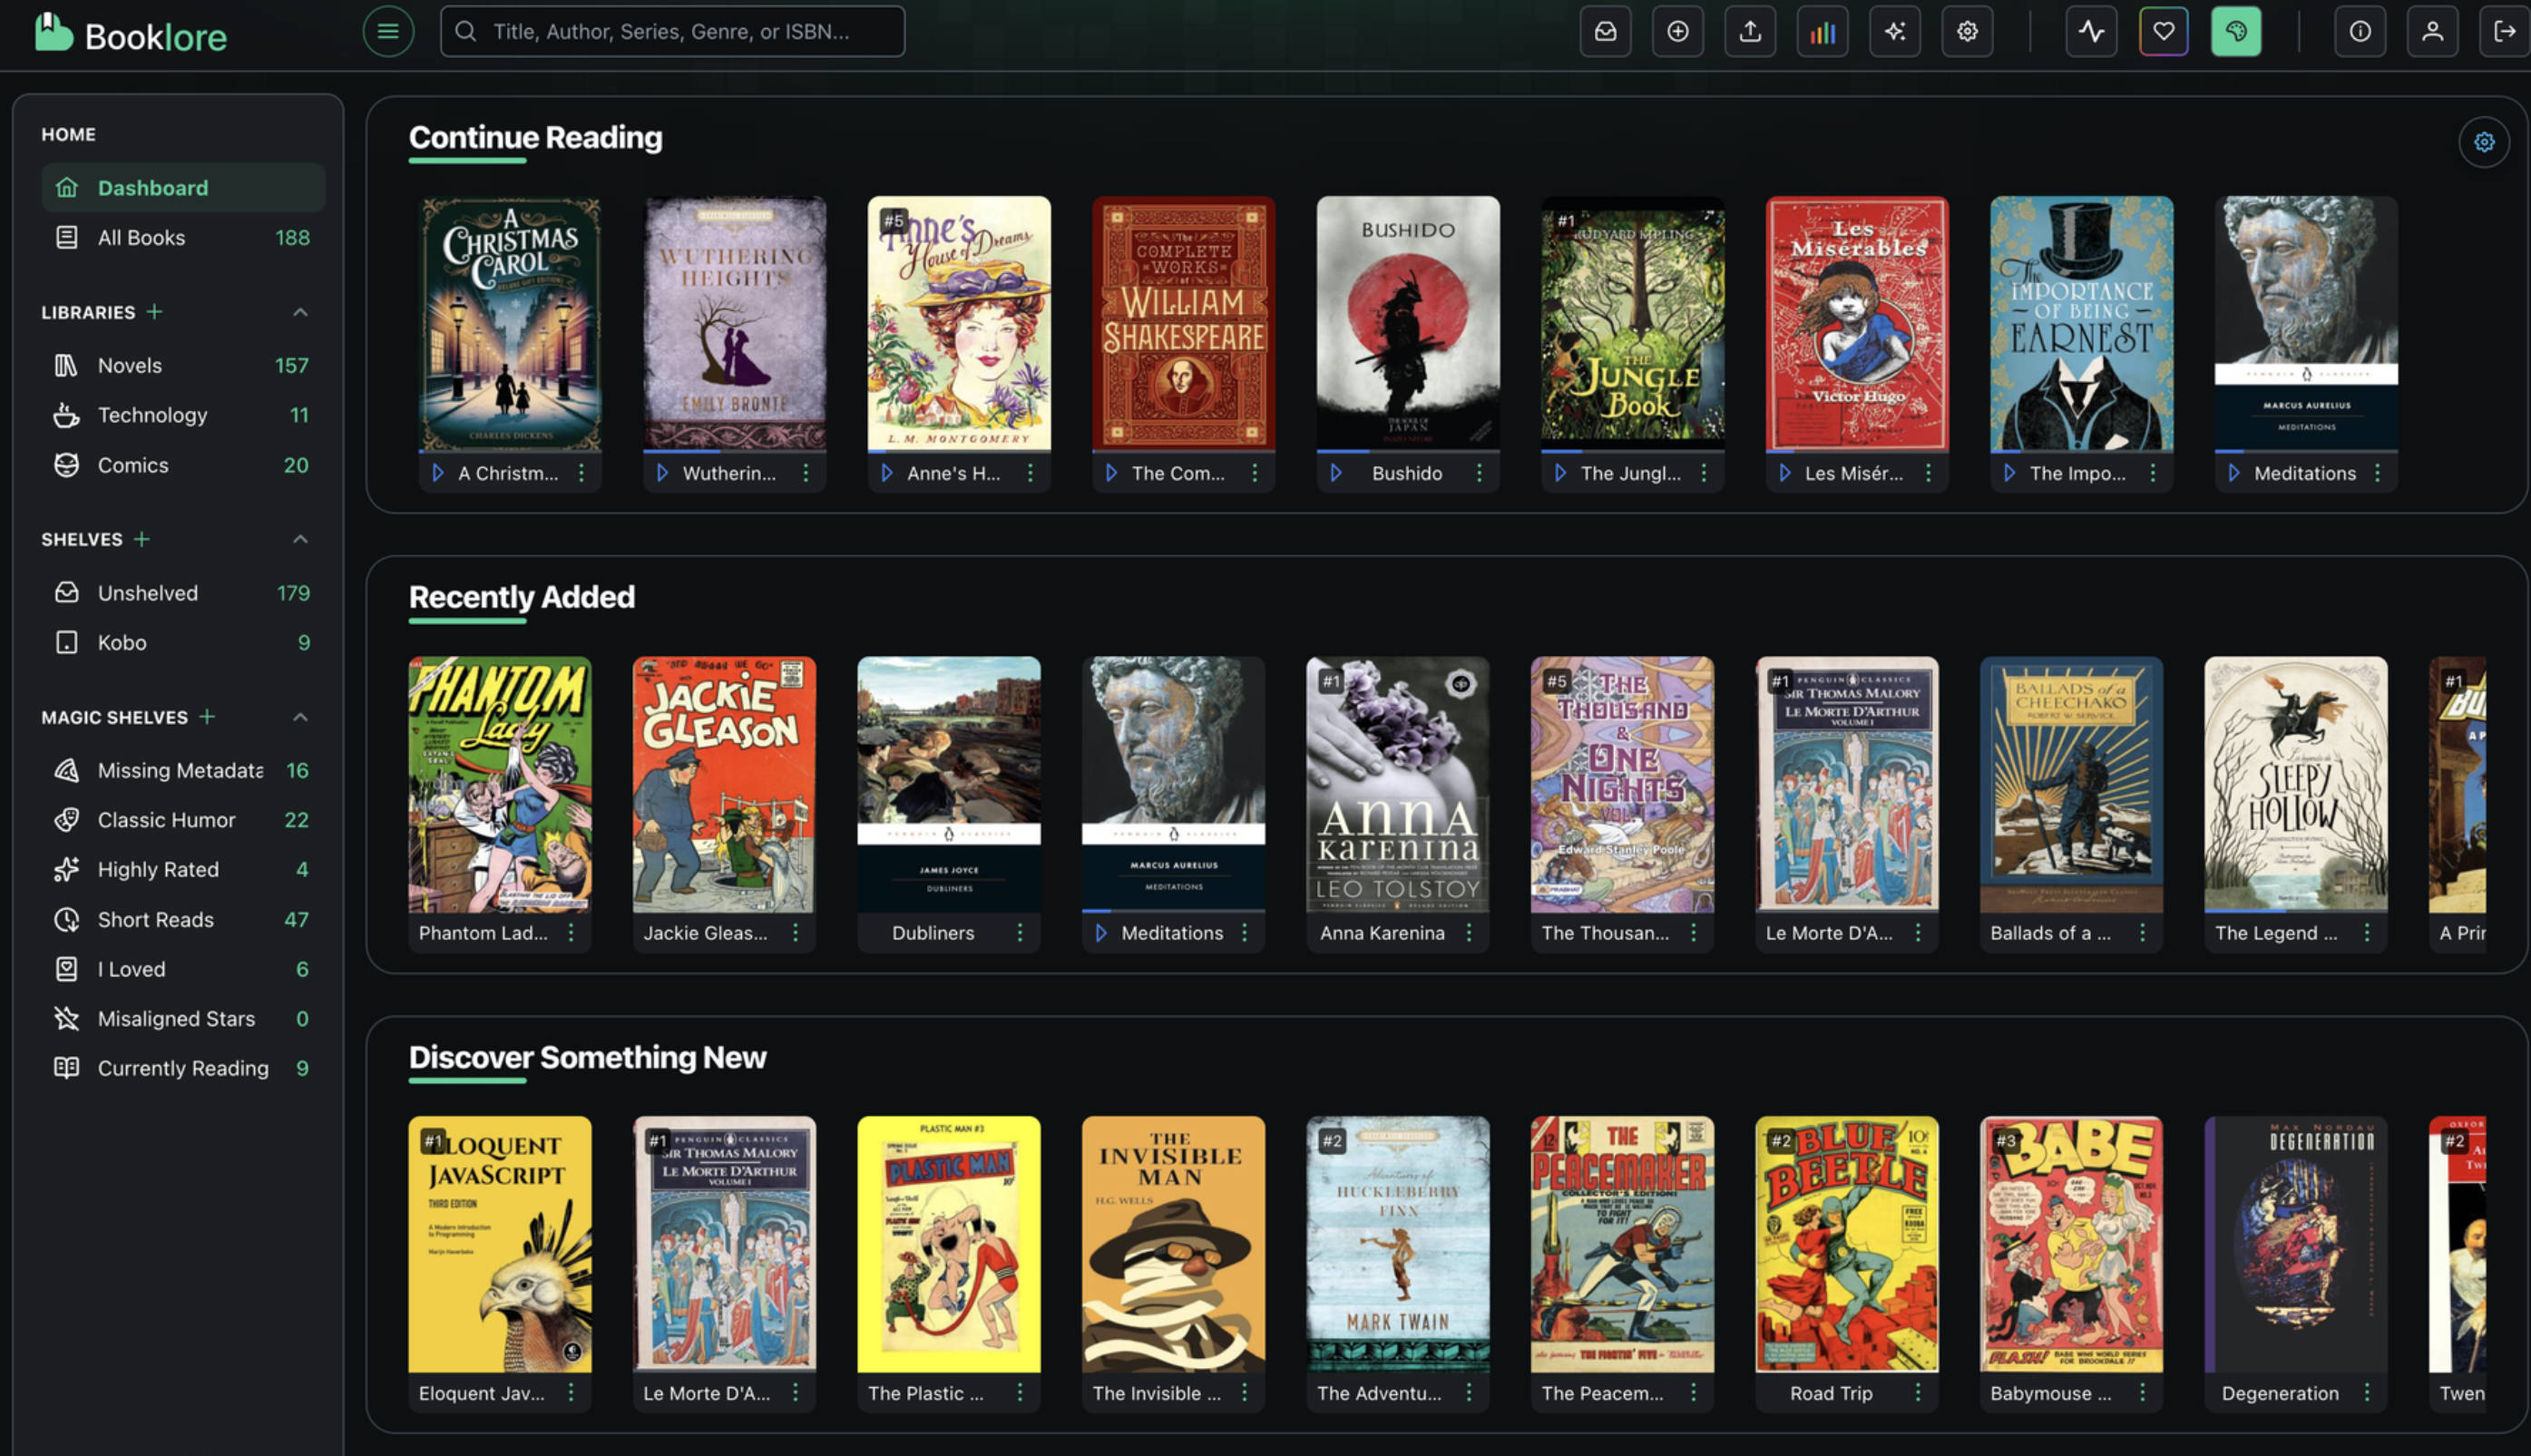Select All Books in the sidebar
This screenshot has height=1456, width=2531.
click(141, 237)
